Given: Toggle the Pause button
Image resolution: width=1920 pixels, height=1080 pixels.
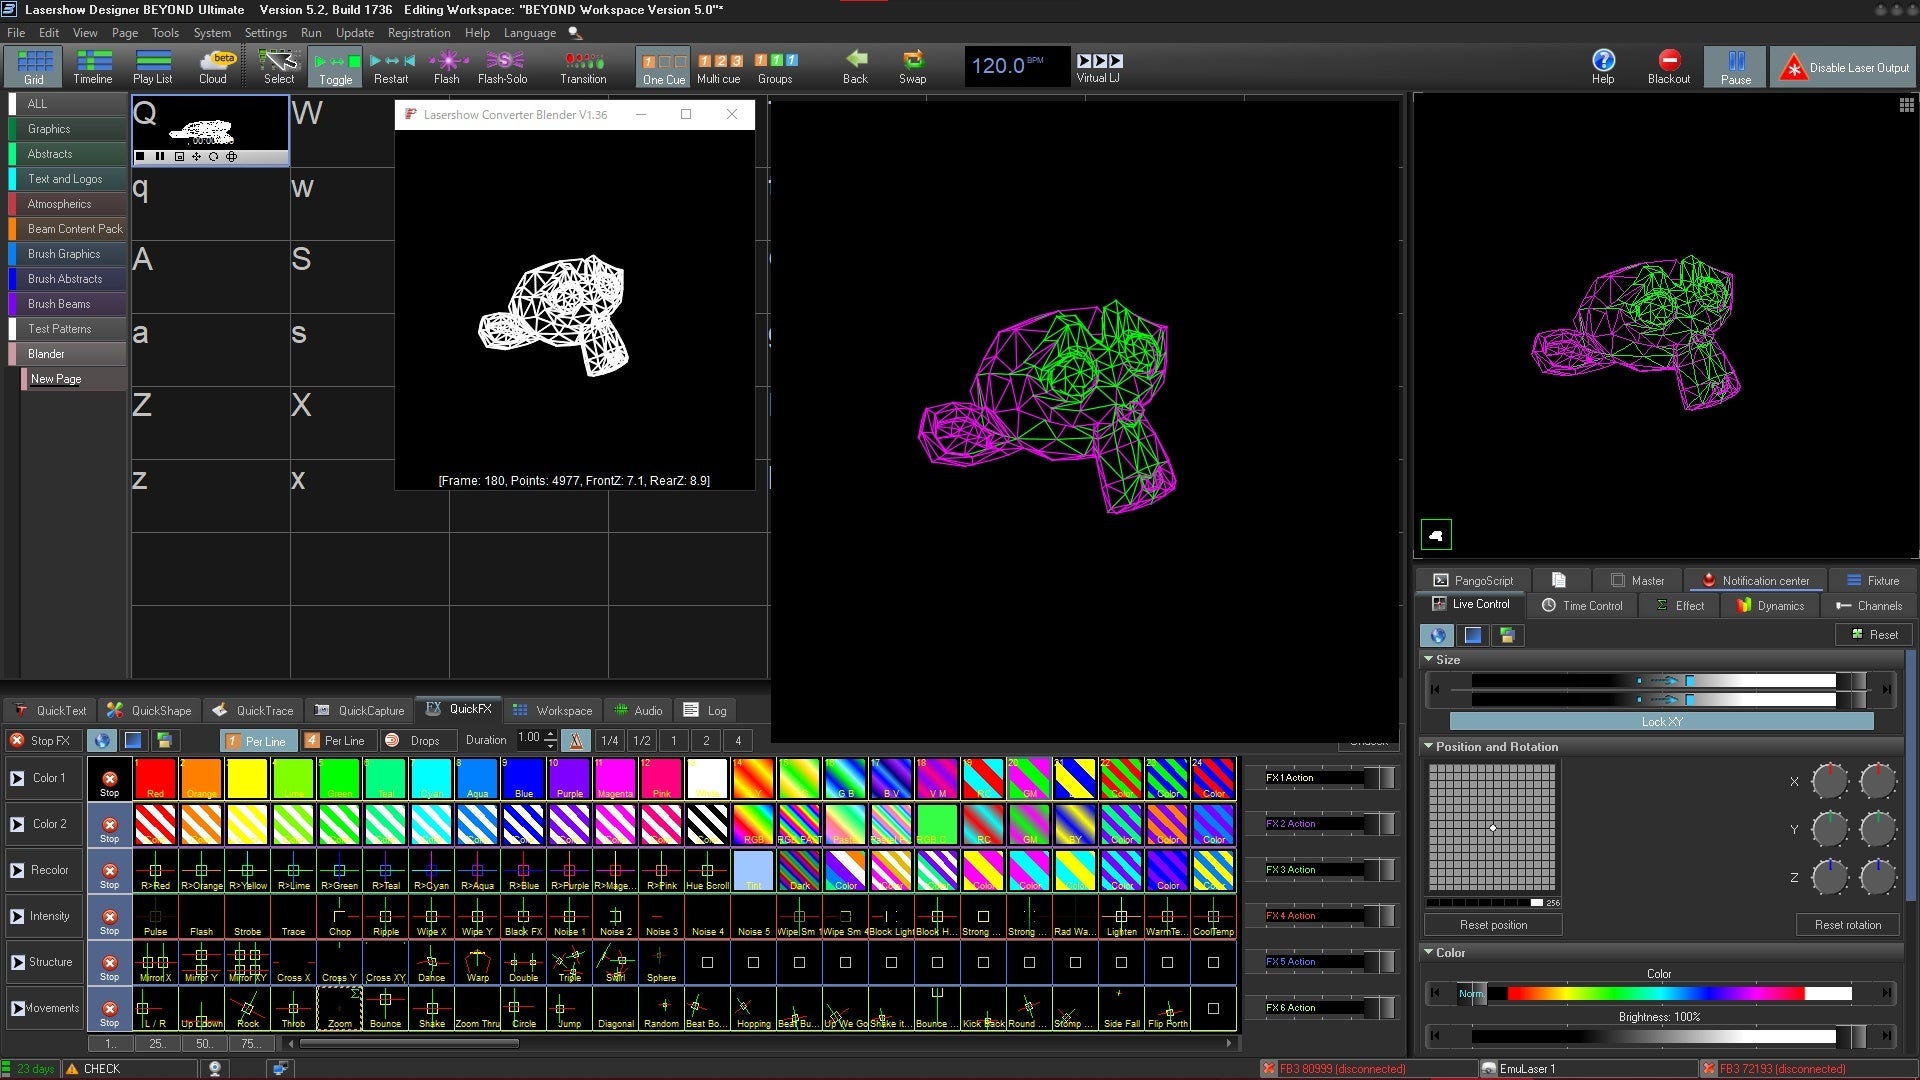Looking at the screenshot, I should [x=1735, y=66].
